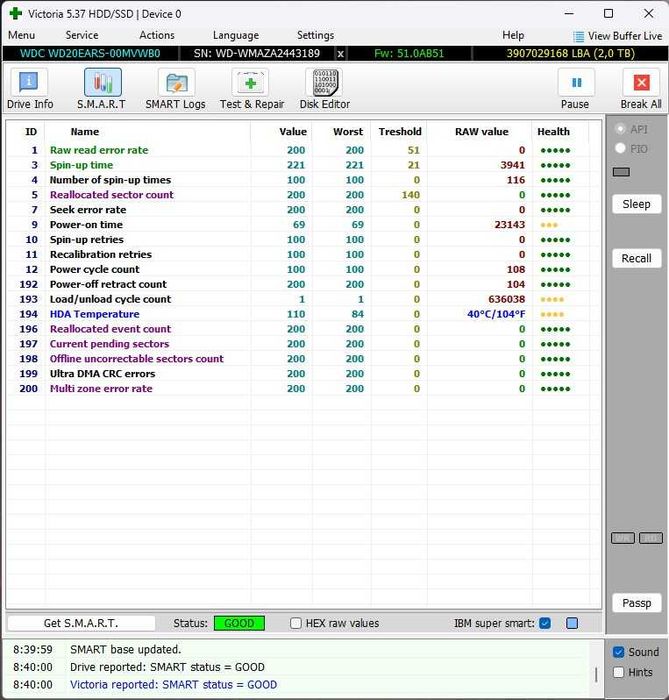The width and height of the screenshot is (669, 700).
Task: Toggle IBM super smart checkbox
Action: pos(545,623)
